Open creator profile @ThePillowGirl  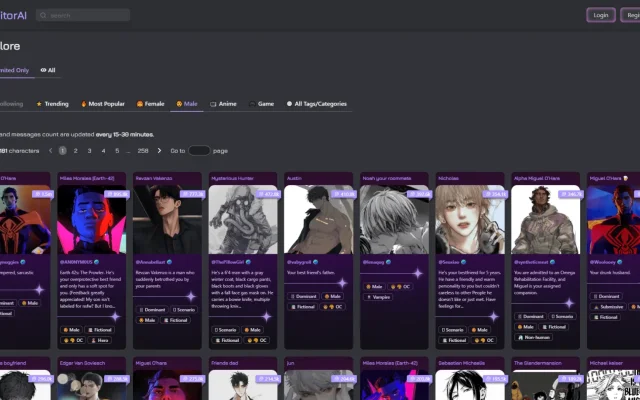(x=228, y=262)
